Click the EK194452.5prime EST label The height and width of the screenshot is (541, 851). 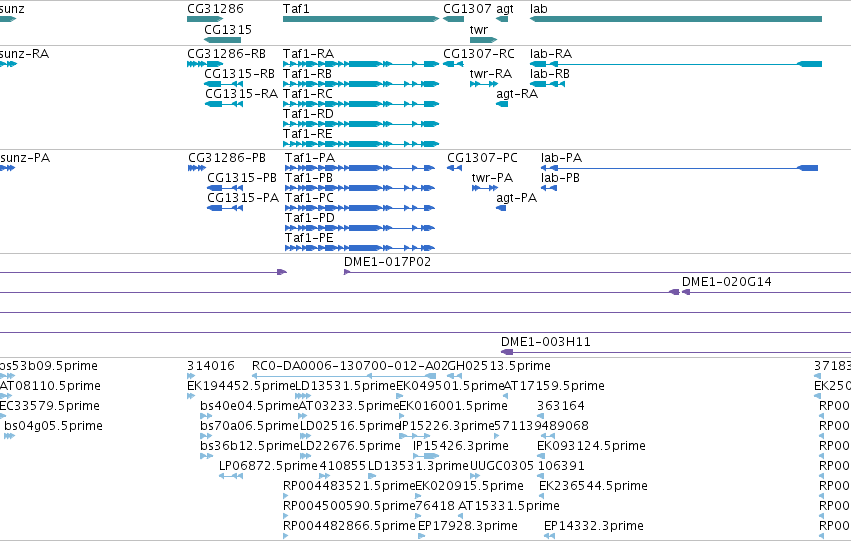[x=241, y=386]
